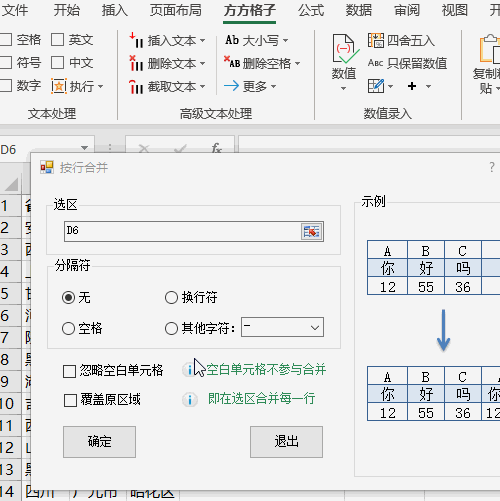
Task: Select the 无 separator radio button
Action: pyautogui.click(x=68, y=298)
